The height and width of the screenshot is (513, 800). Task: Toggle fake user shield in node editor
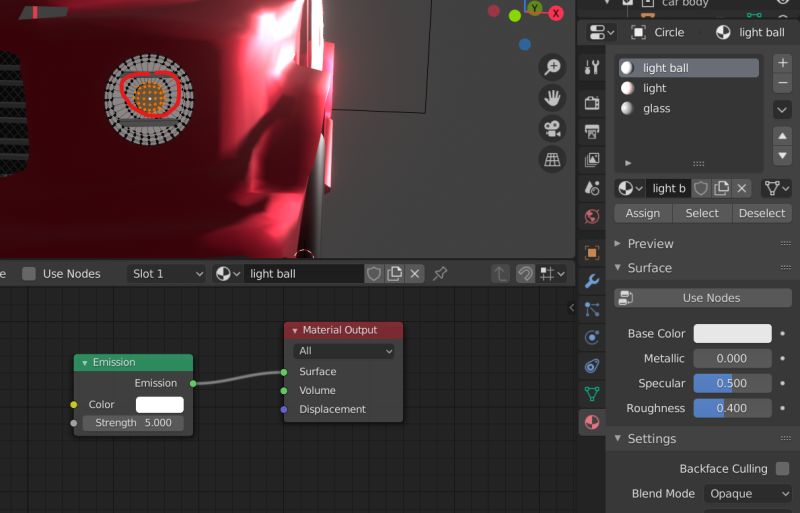pyautogui.click(x=374, y=274)
